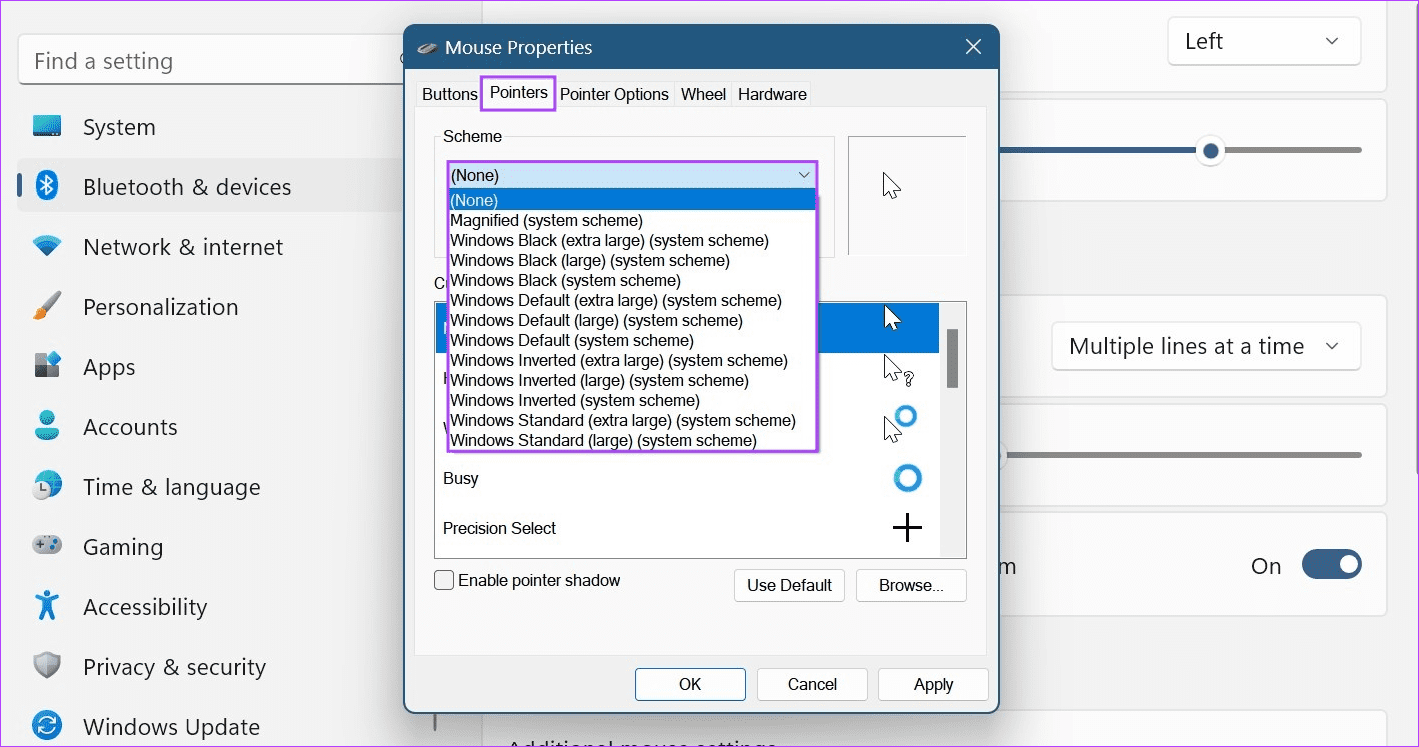Open the Left dropdown in Settings
This screenshot has width=1419, height=747.
1264,41
